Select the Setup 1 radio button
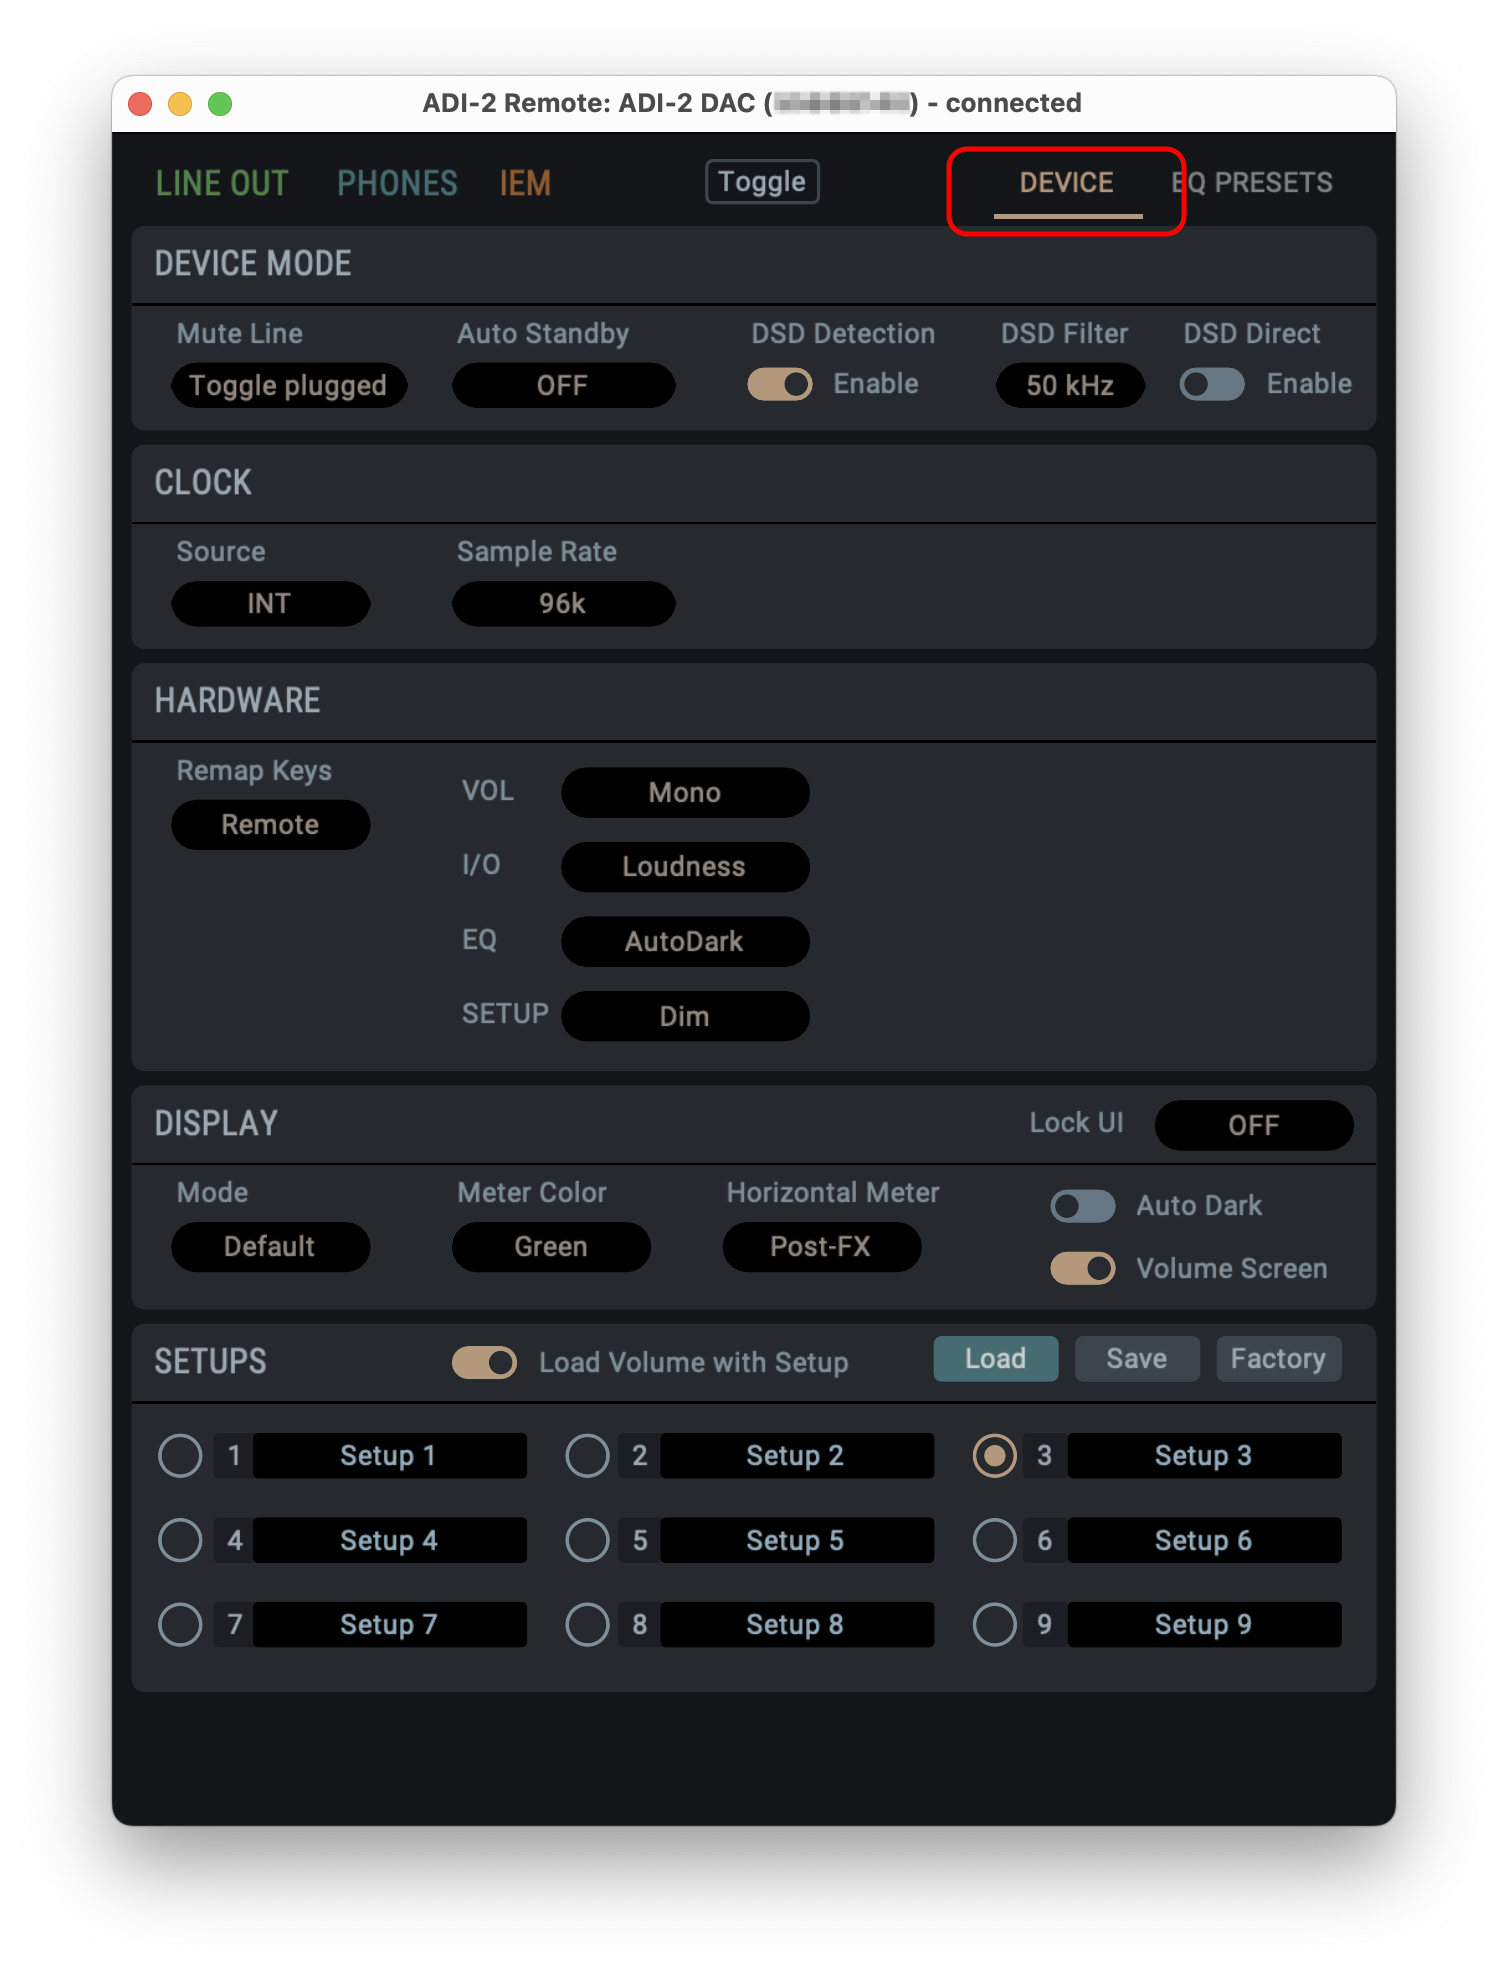The height and width of the screenshot is (1974, 1508). [x=180, y=1456]
